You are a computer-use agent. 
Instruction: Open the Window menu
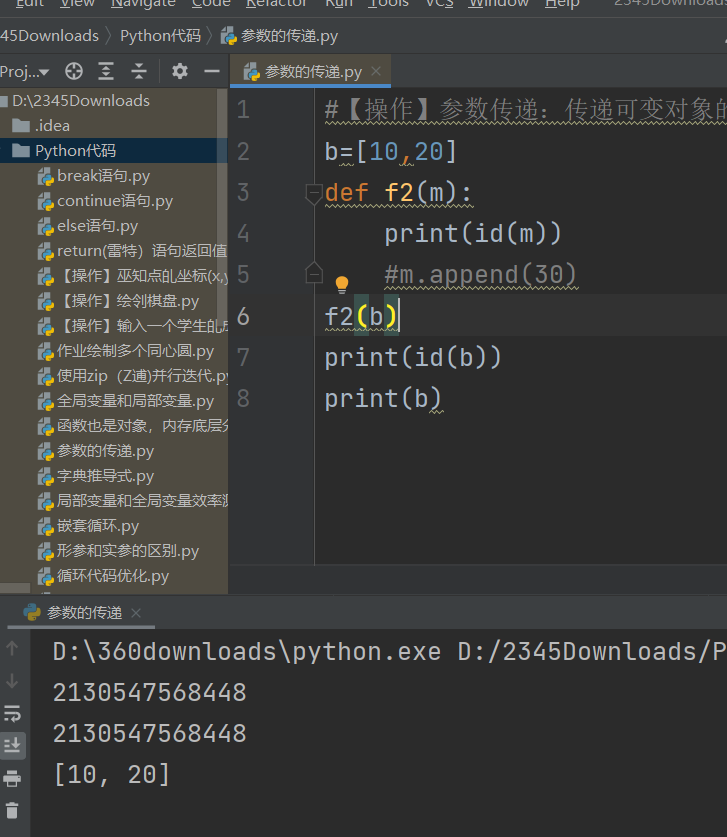(499, 4)
